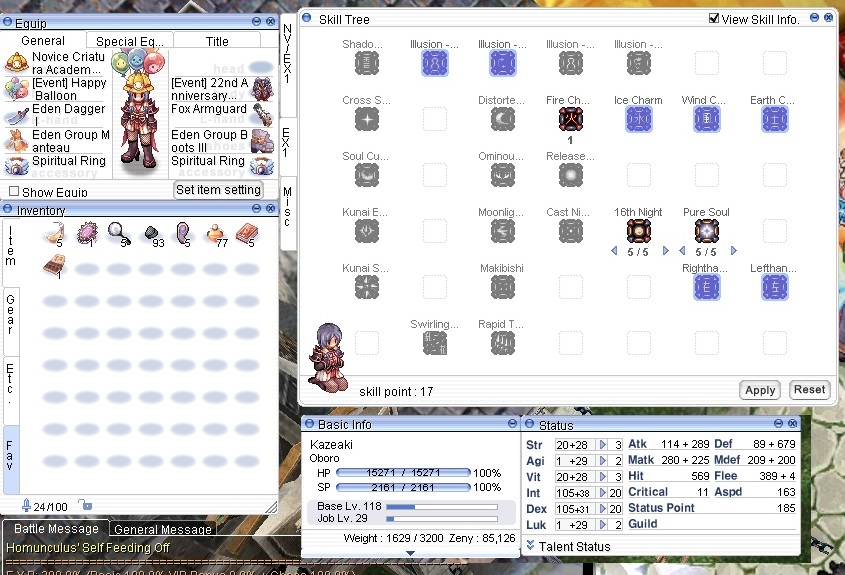
Task: Select the Release Ninja Spell icon
Action: (570, 175)
